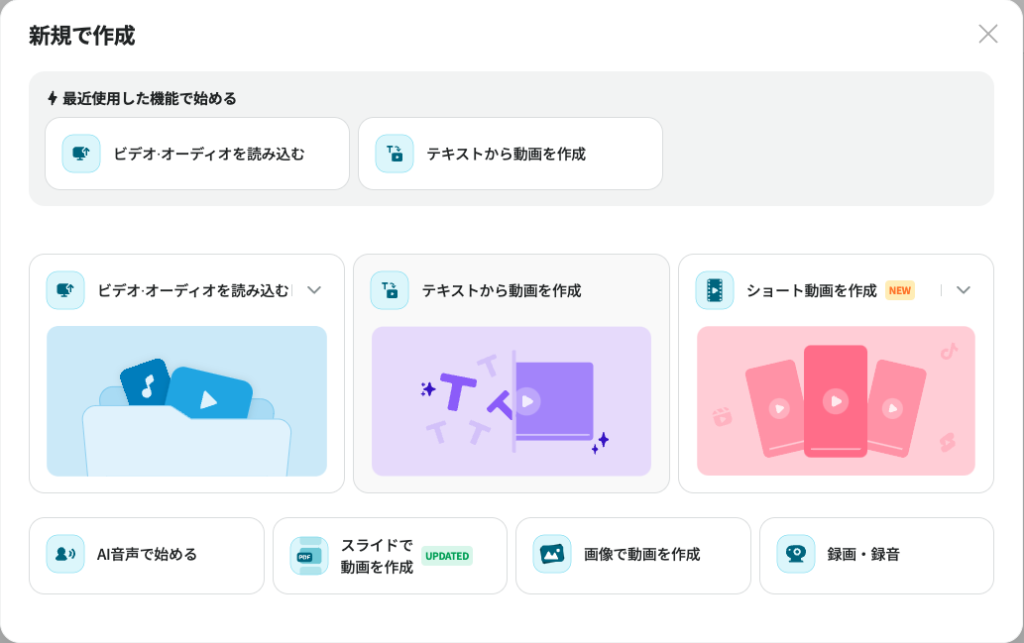The width and height of the screenshot is (1024, 643).
Task: Click the webcam recording icon
Action: pos(795,555)
